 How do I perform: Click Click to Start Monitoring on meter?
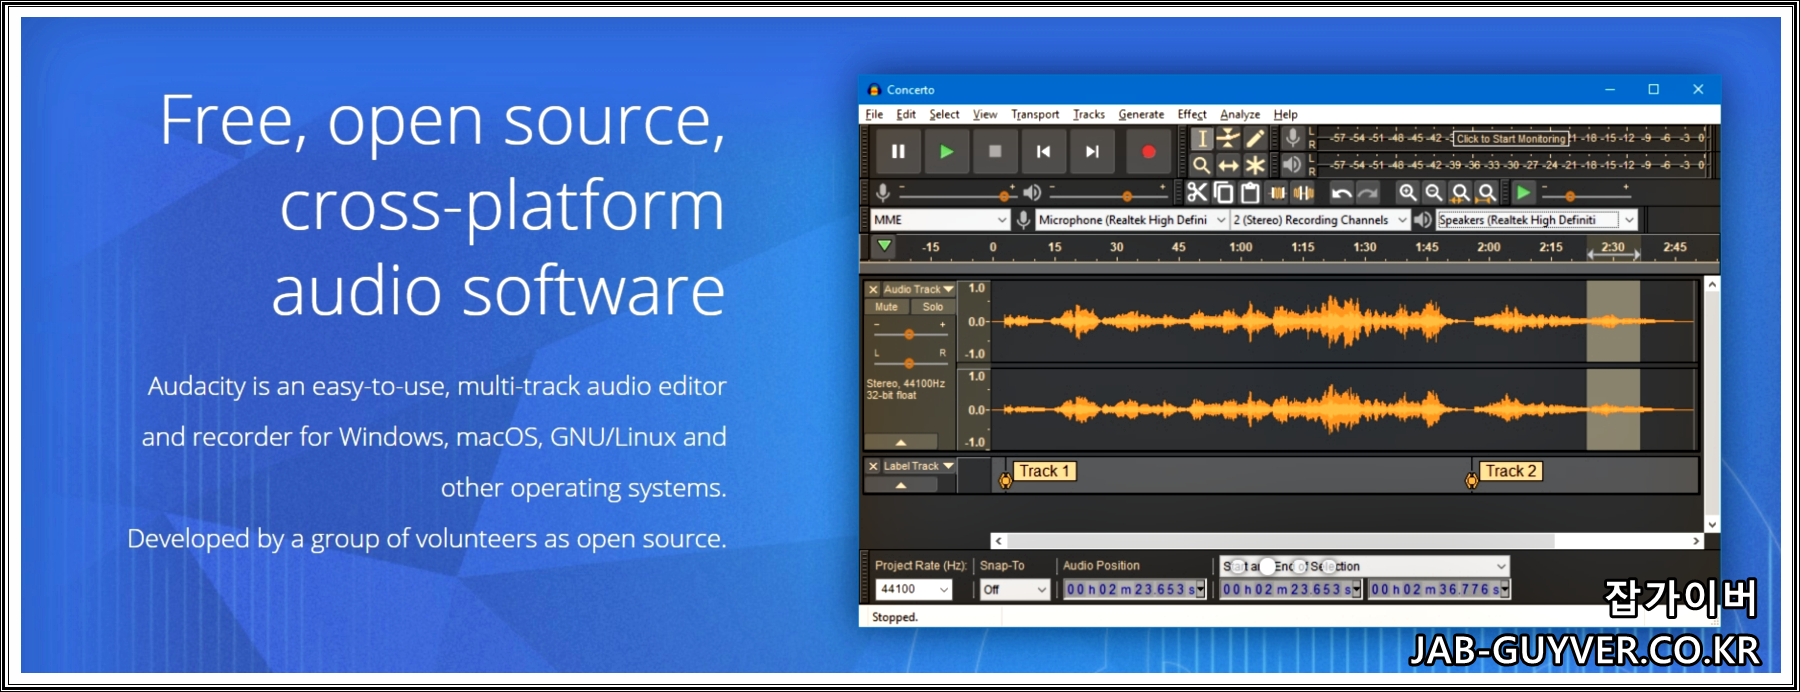click(x=1510, y=139)
